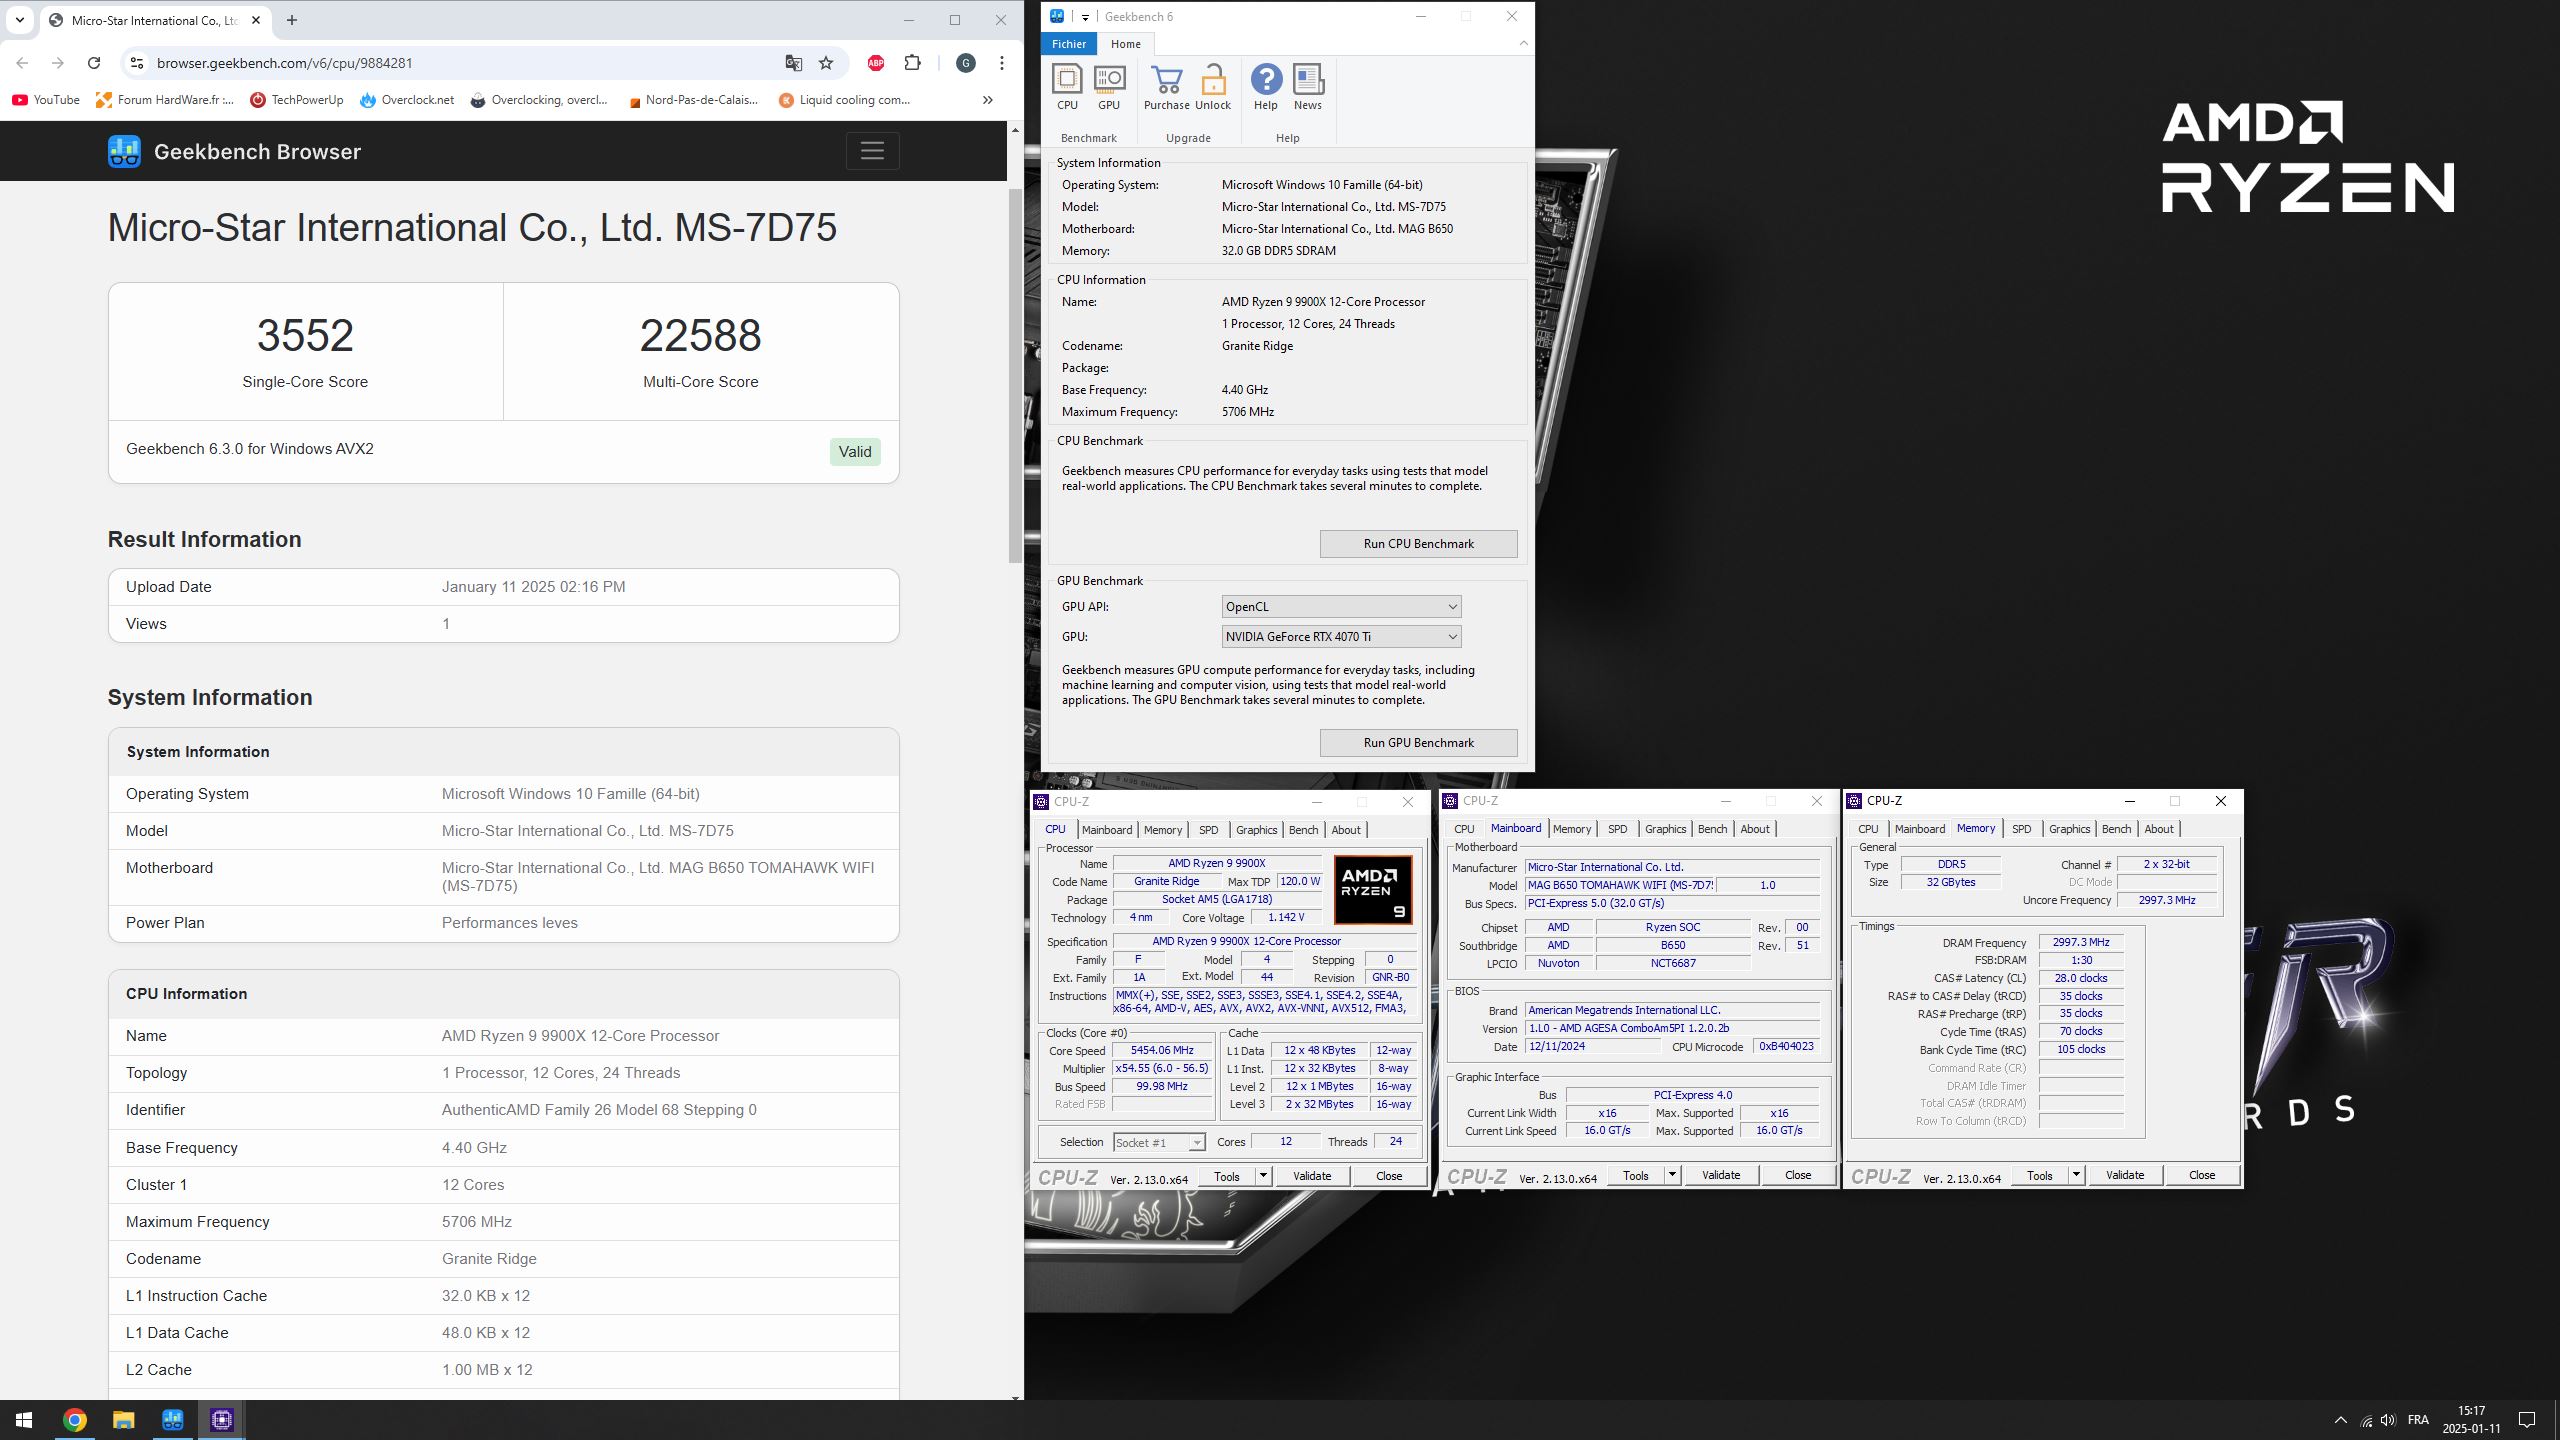Click the Chrome icon in taskbar

(74, 1420)
